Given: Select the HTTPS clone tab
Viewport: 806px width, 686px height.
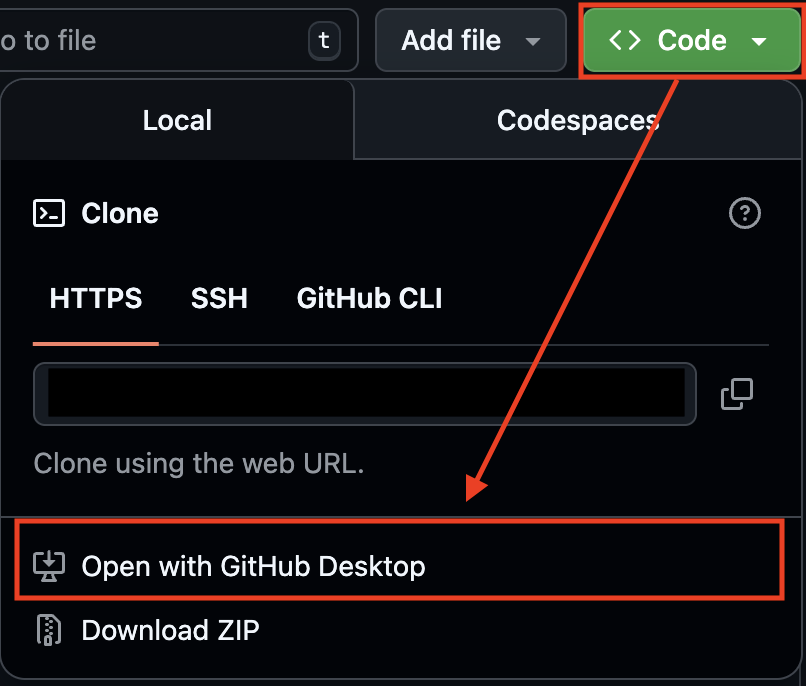Looking at the screenshot, I should click(x=96, y=298).
